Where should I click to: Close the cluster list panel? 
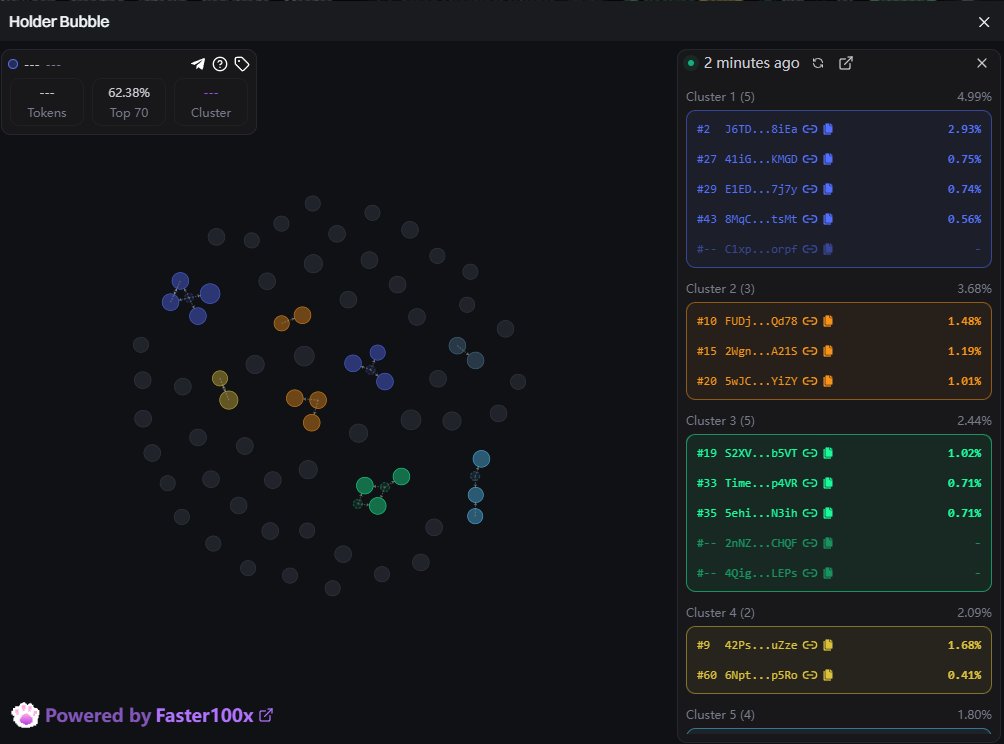click(x=982, y=63)
